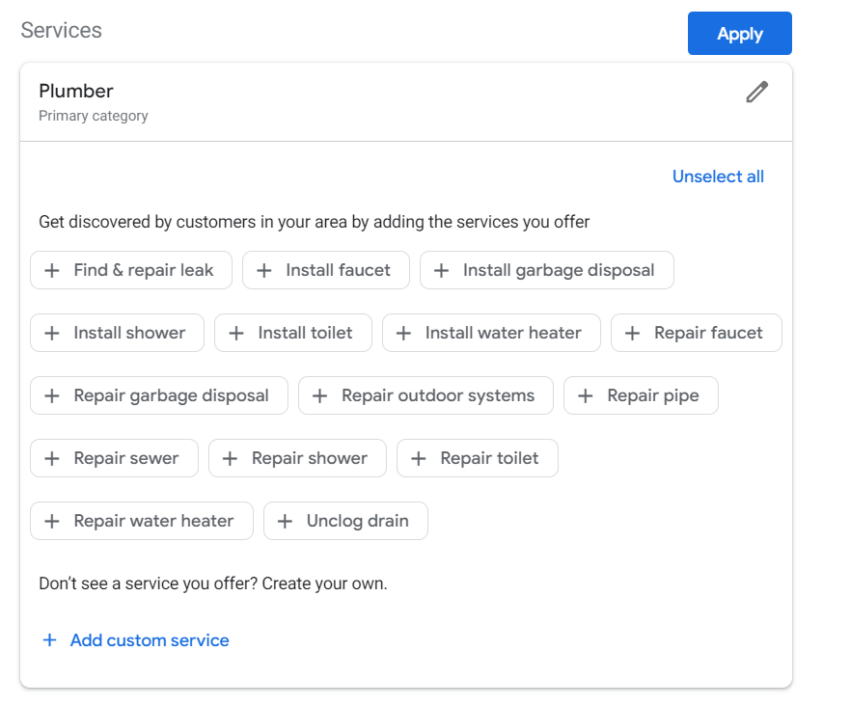Pick the Unclog drain service chip

(x=345, y=521)
